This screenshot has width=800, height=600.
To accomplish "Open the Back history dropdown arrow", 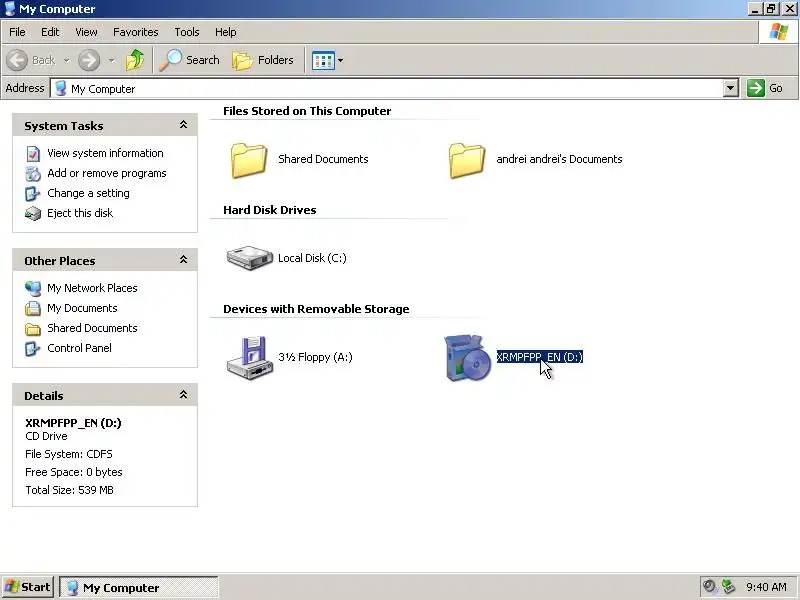I will [66, 60].
